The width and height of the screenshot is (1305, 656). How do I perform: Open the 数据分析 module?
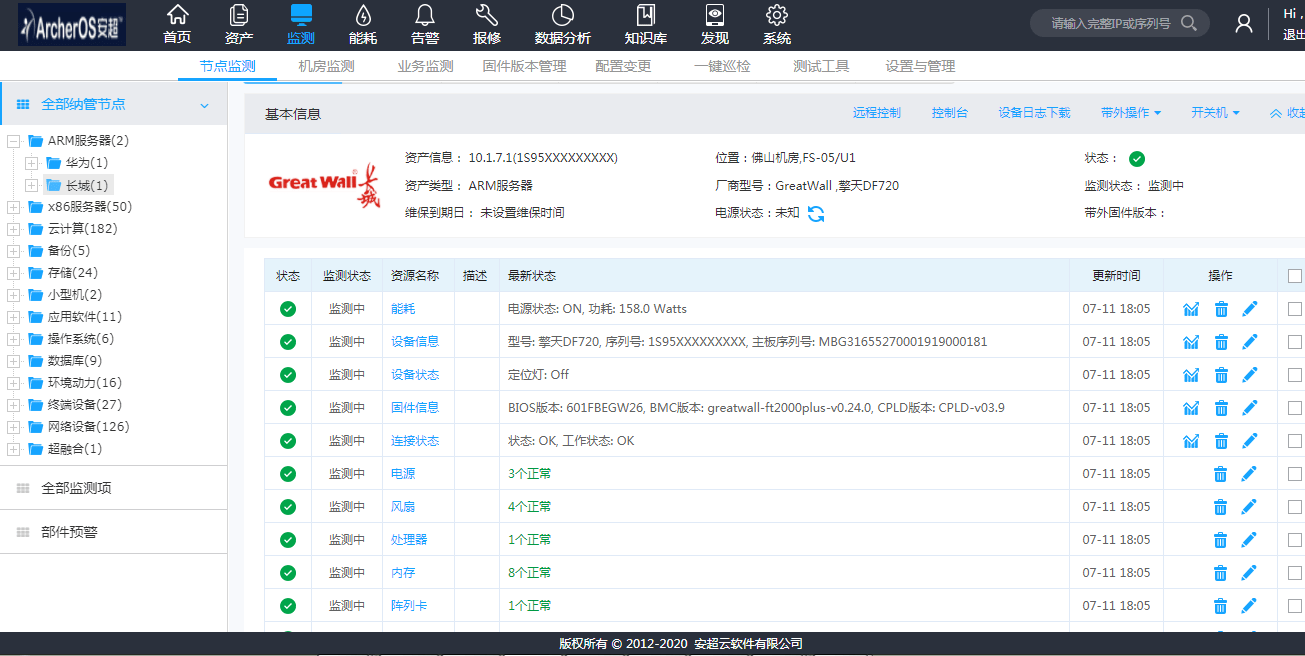tap(562, 24)
